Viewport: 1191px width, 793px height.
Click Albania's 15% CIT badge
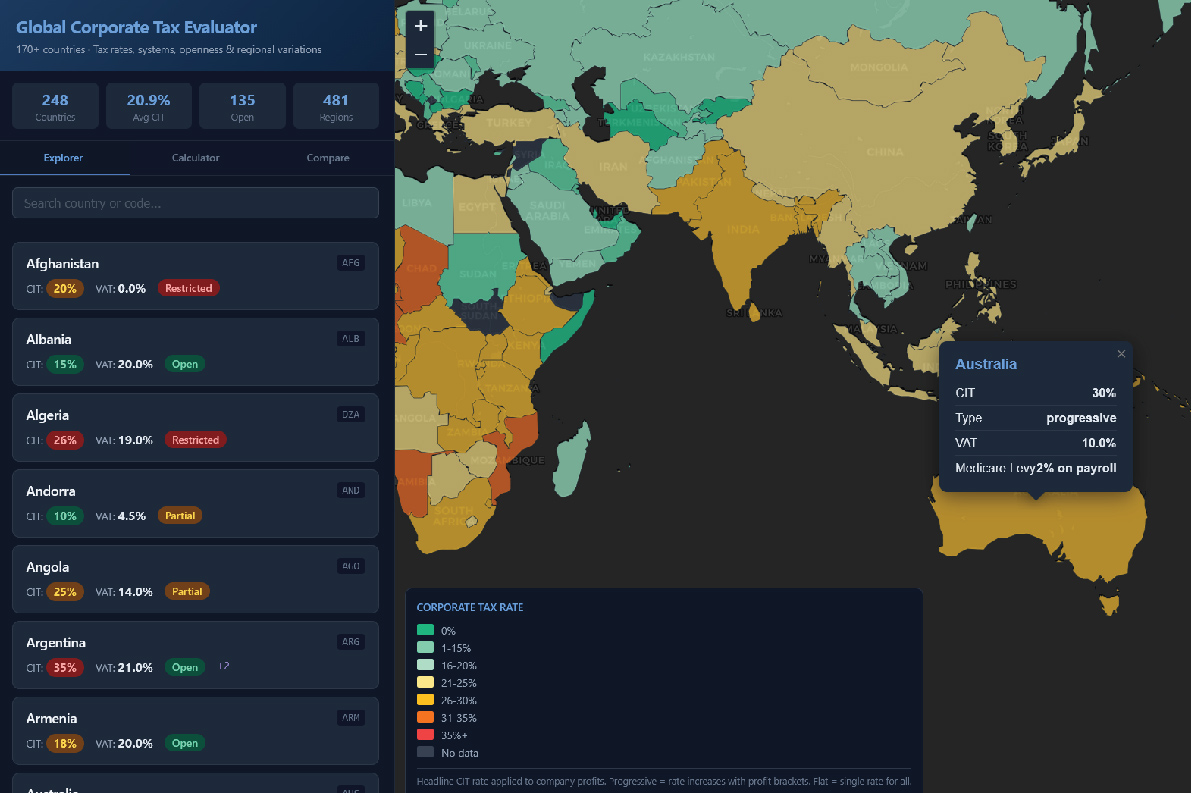tap(66, 364)
